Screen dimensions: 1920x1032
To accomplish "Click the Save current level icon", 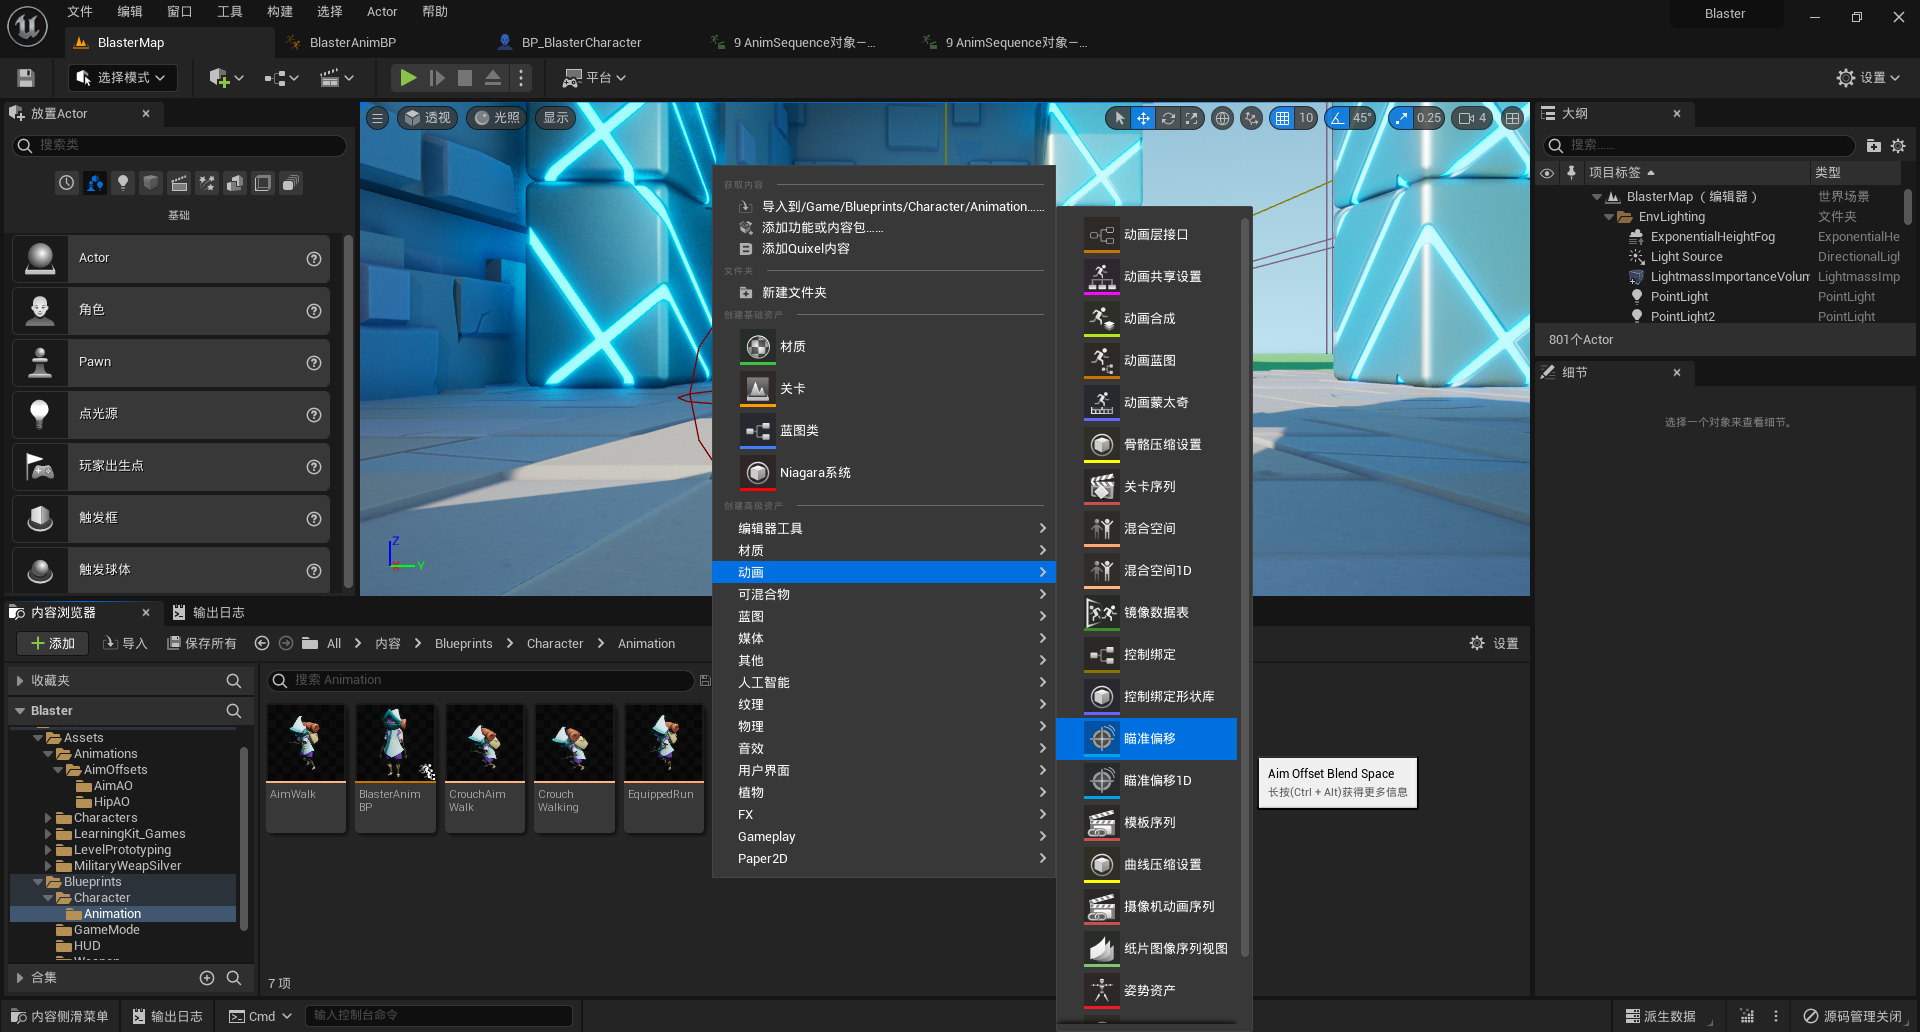I will coord(26,78).
